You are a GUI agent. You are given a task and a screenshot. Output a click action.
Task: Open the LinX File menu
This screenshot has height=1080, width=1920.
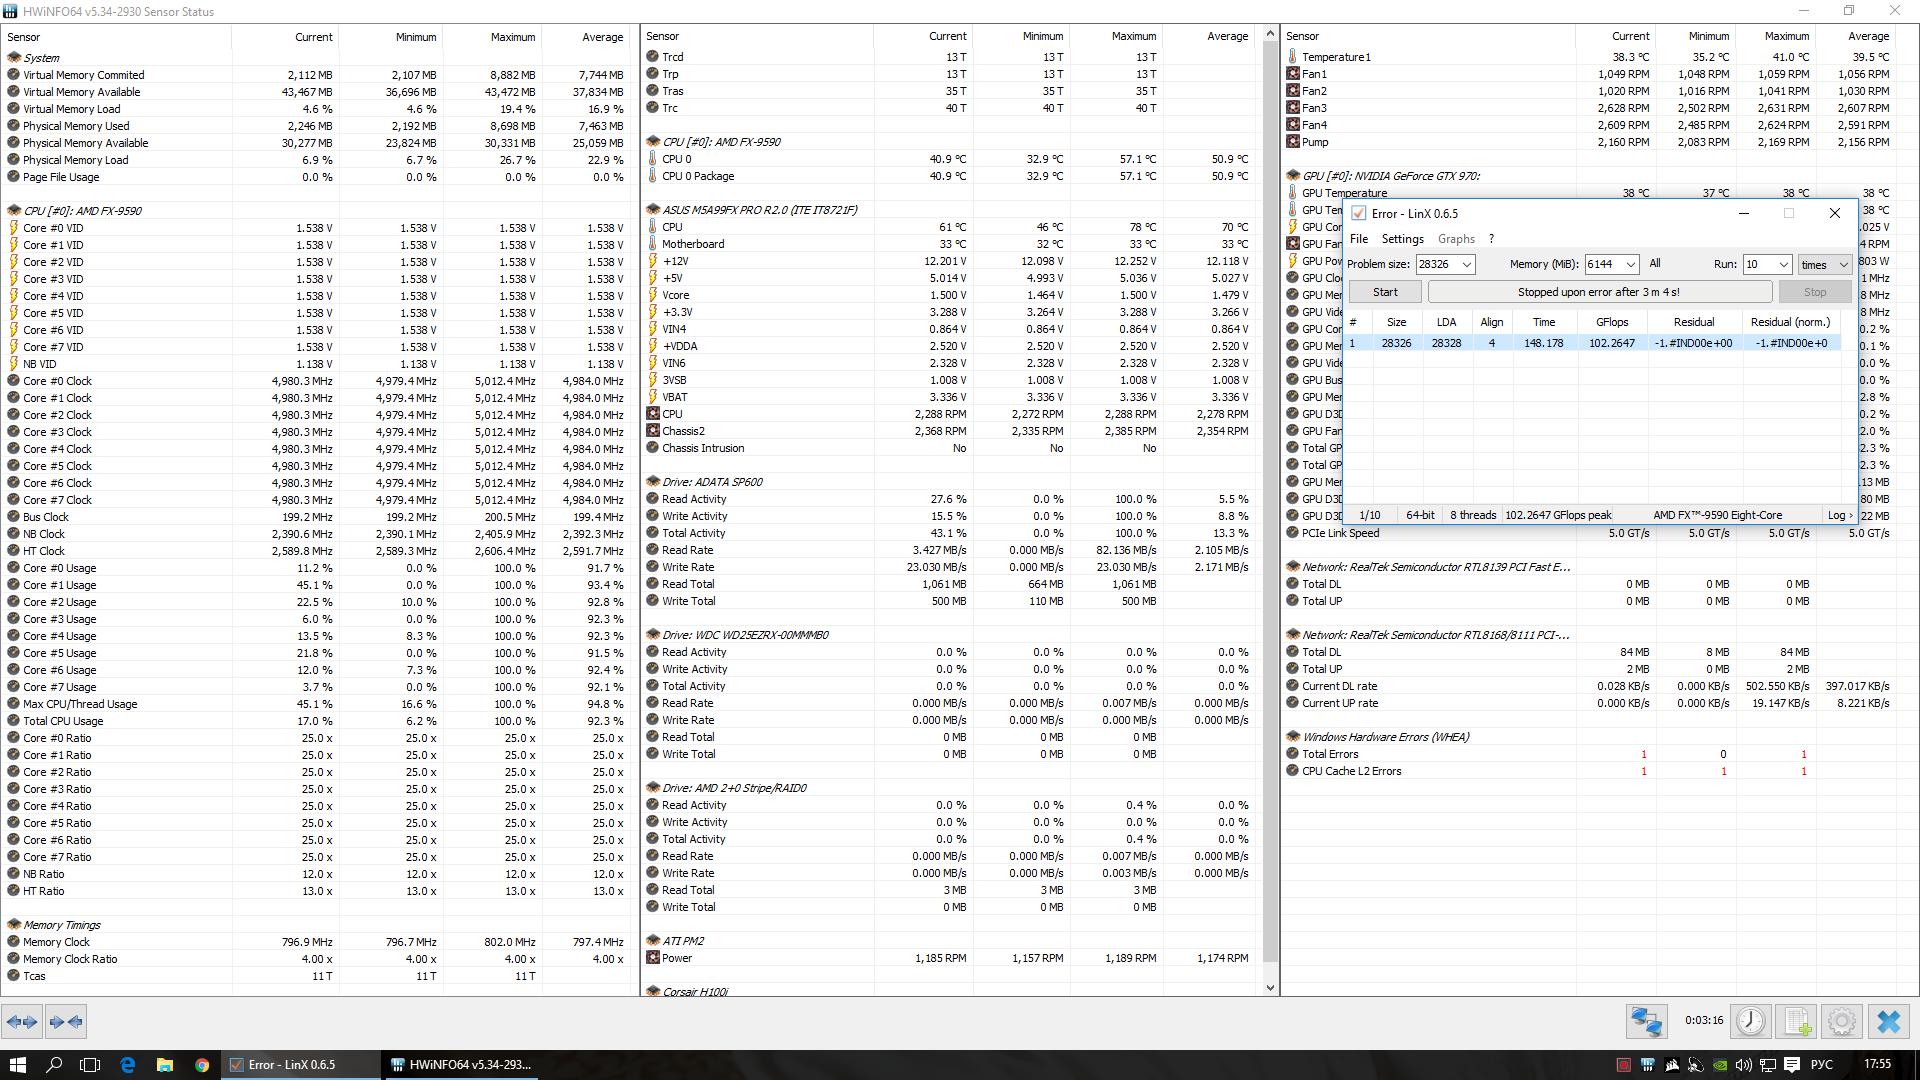[x=1359, y=239]
